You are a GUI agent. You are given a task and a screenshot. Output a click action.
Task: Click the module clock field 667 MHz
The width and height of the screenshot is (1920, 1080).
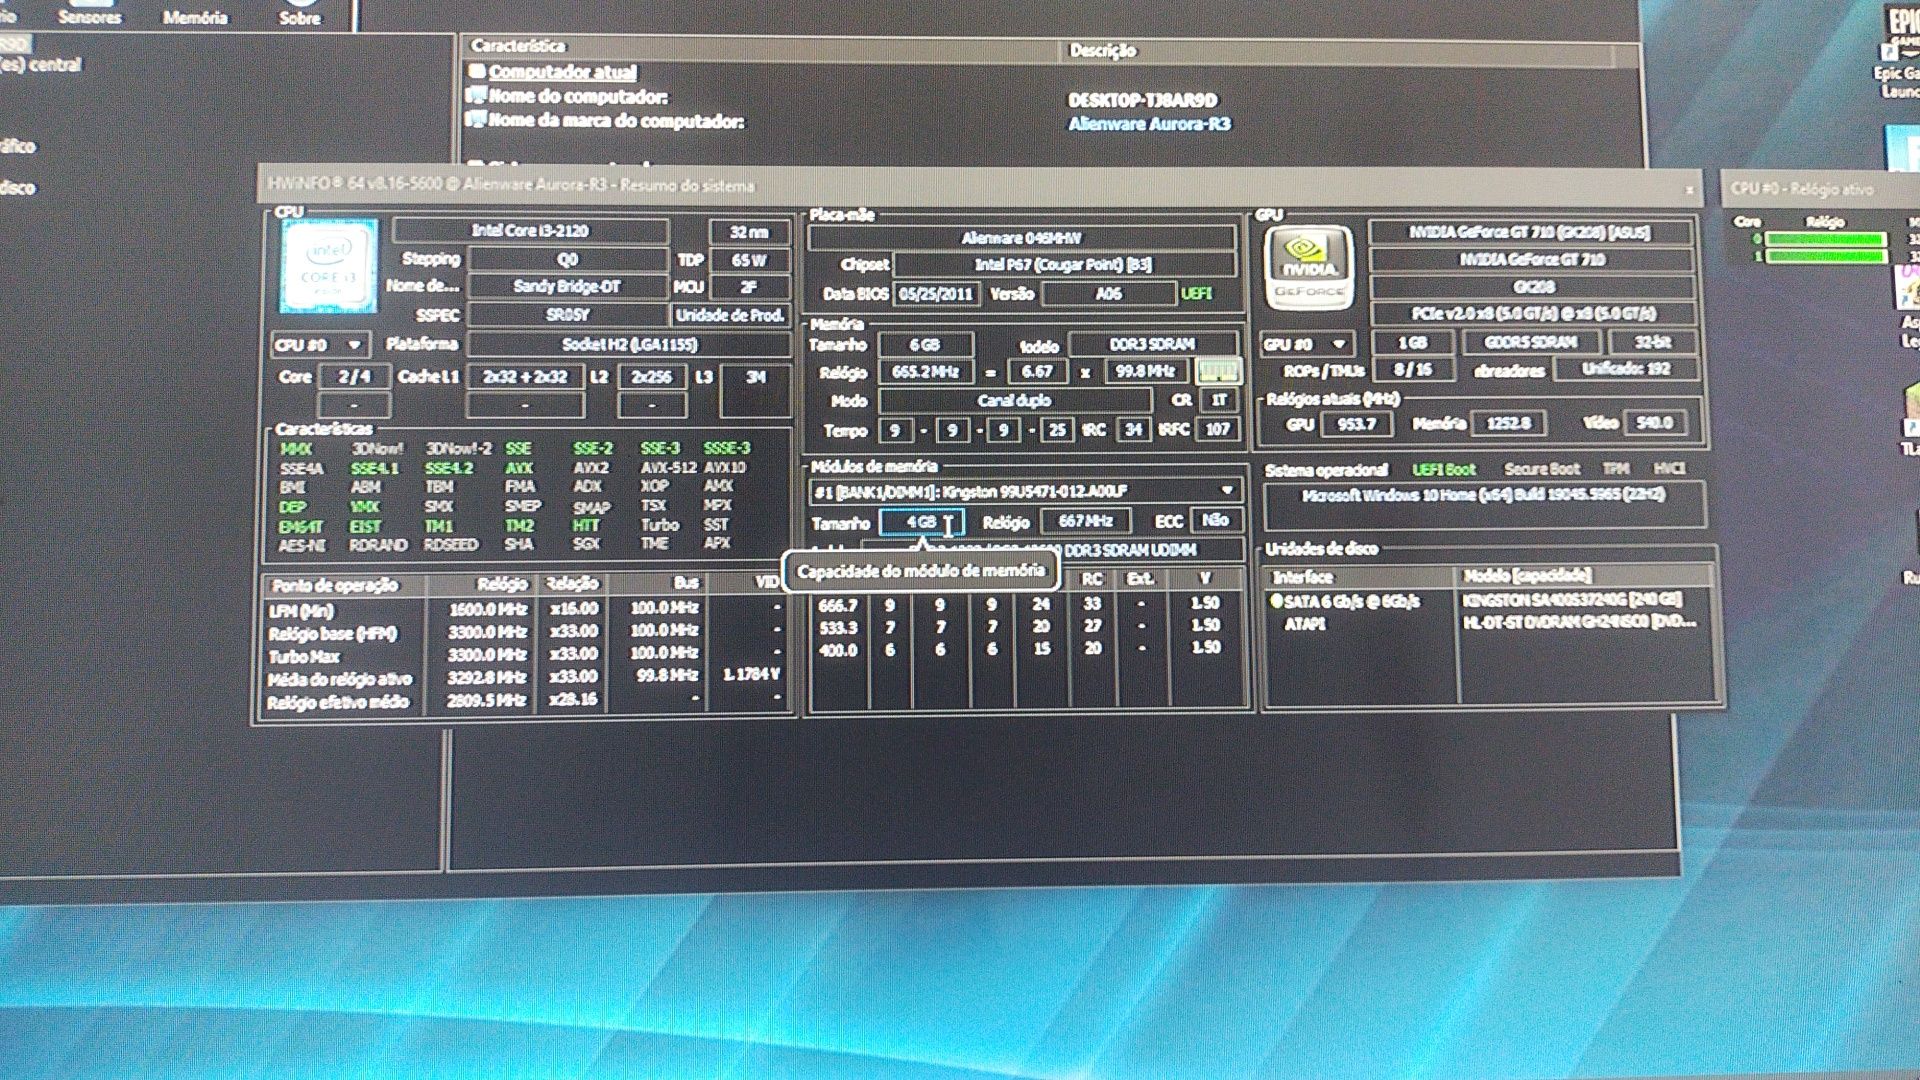tap(1086, 521)
